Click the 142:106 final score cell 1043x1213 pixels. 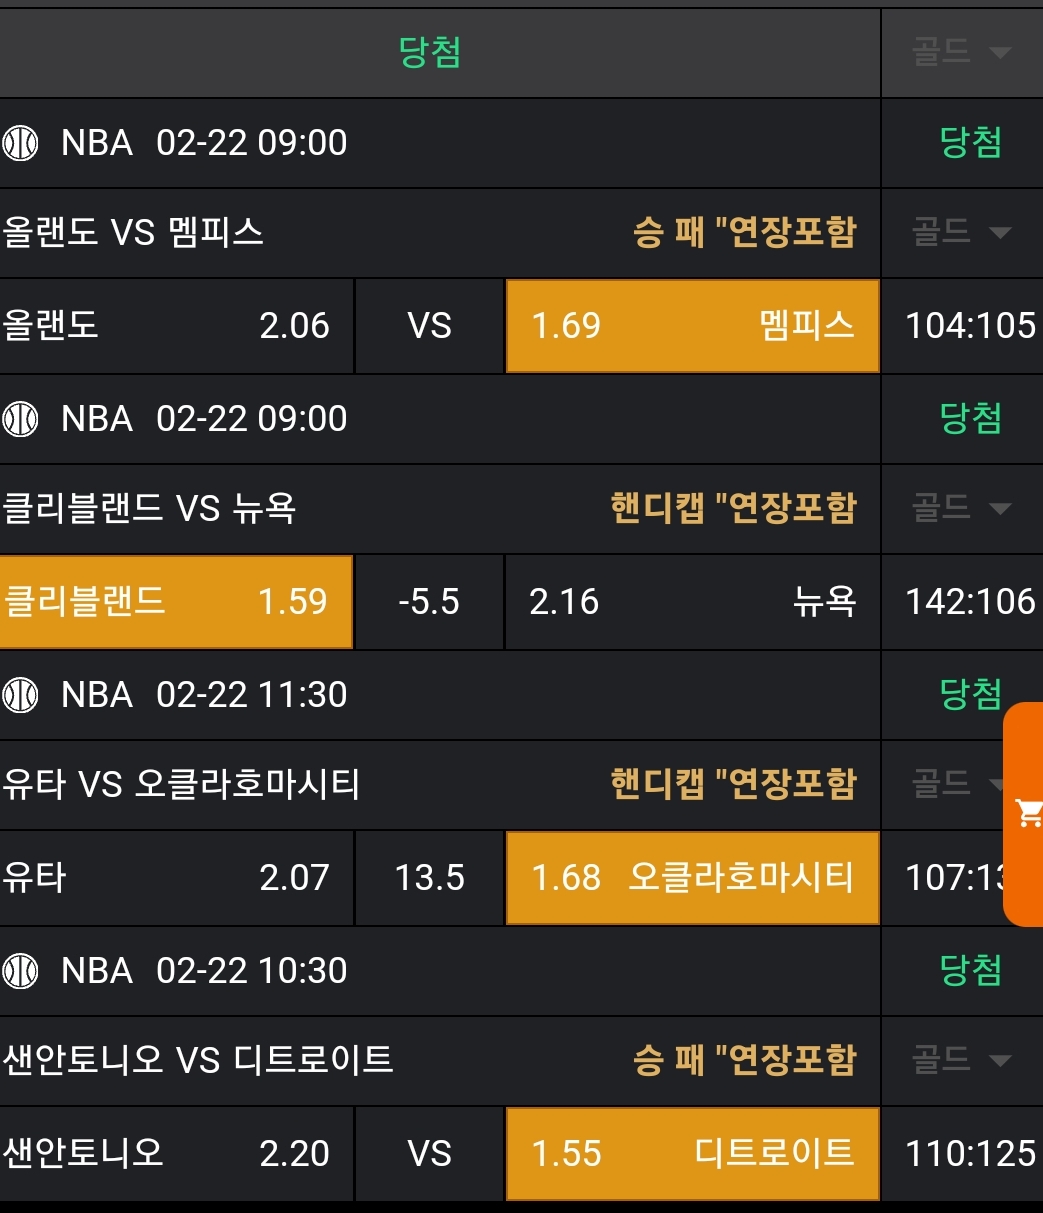pos(970,602)
